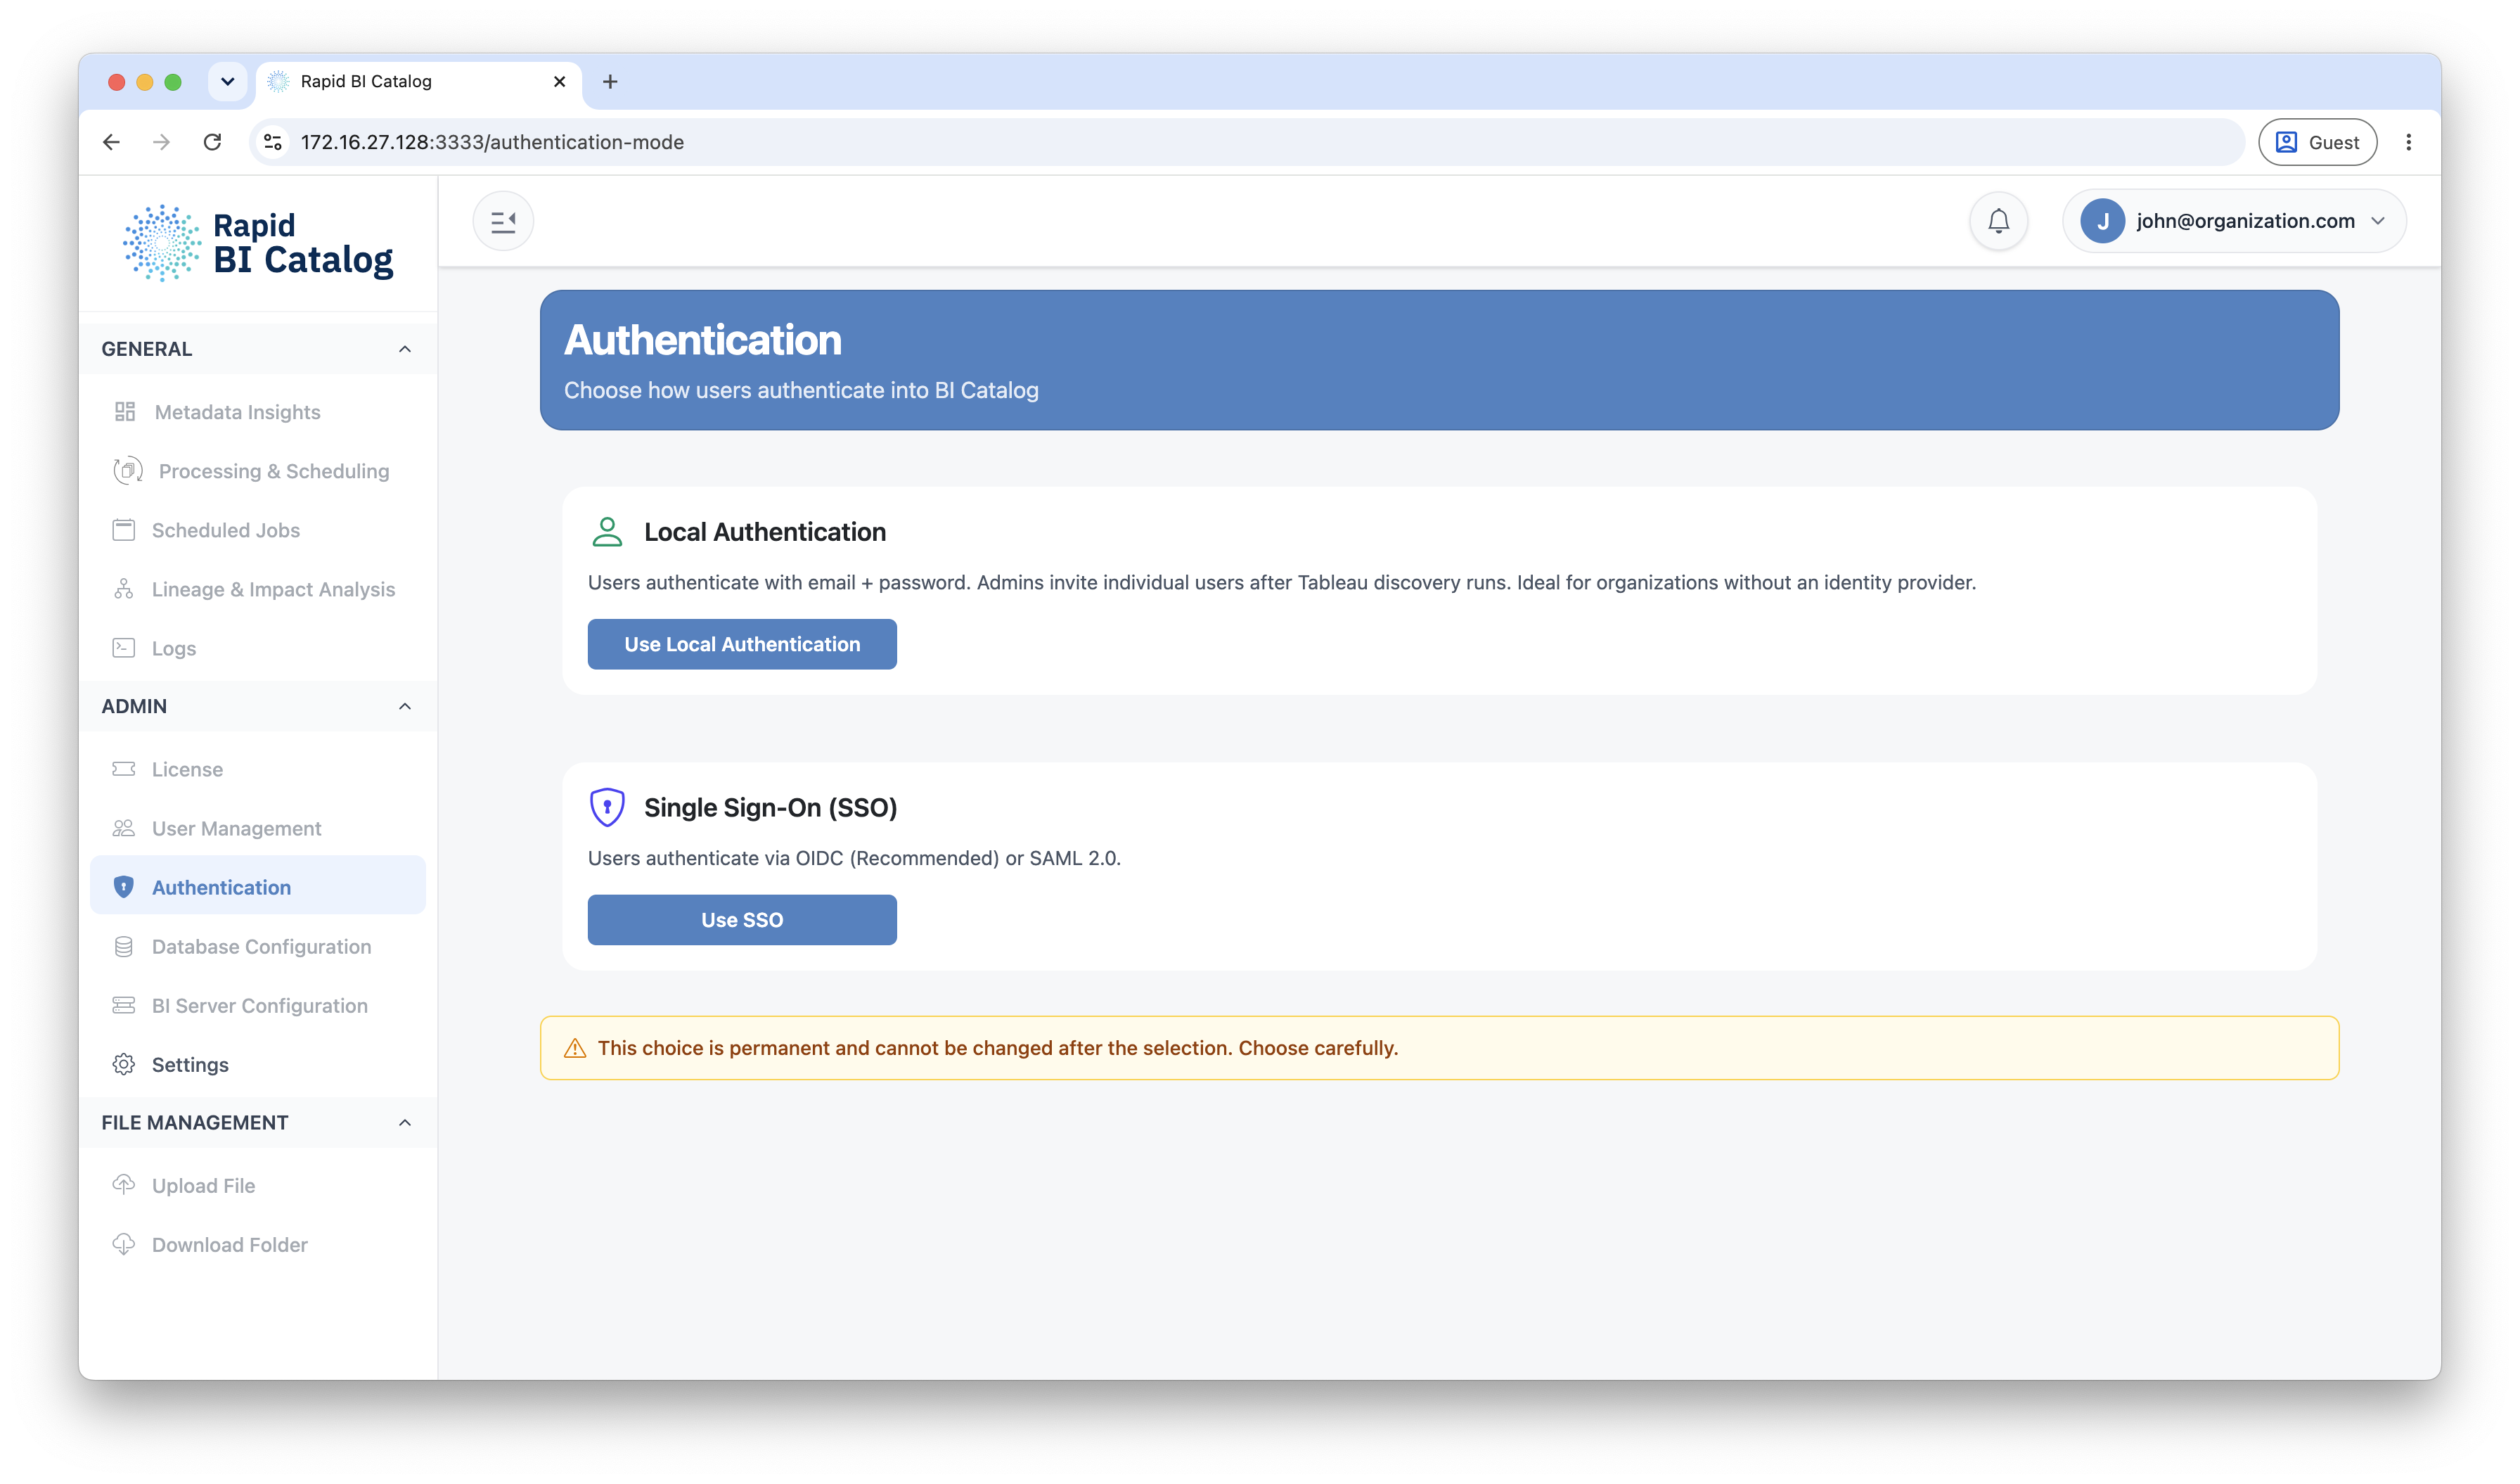Open Settings page
The height and width of the screenshot is (1484, 2520).
[258, 1064]
